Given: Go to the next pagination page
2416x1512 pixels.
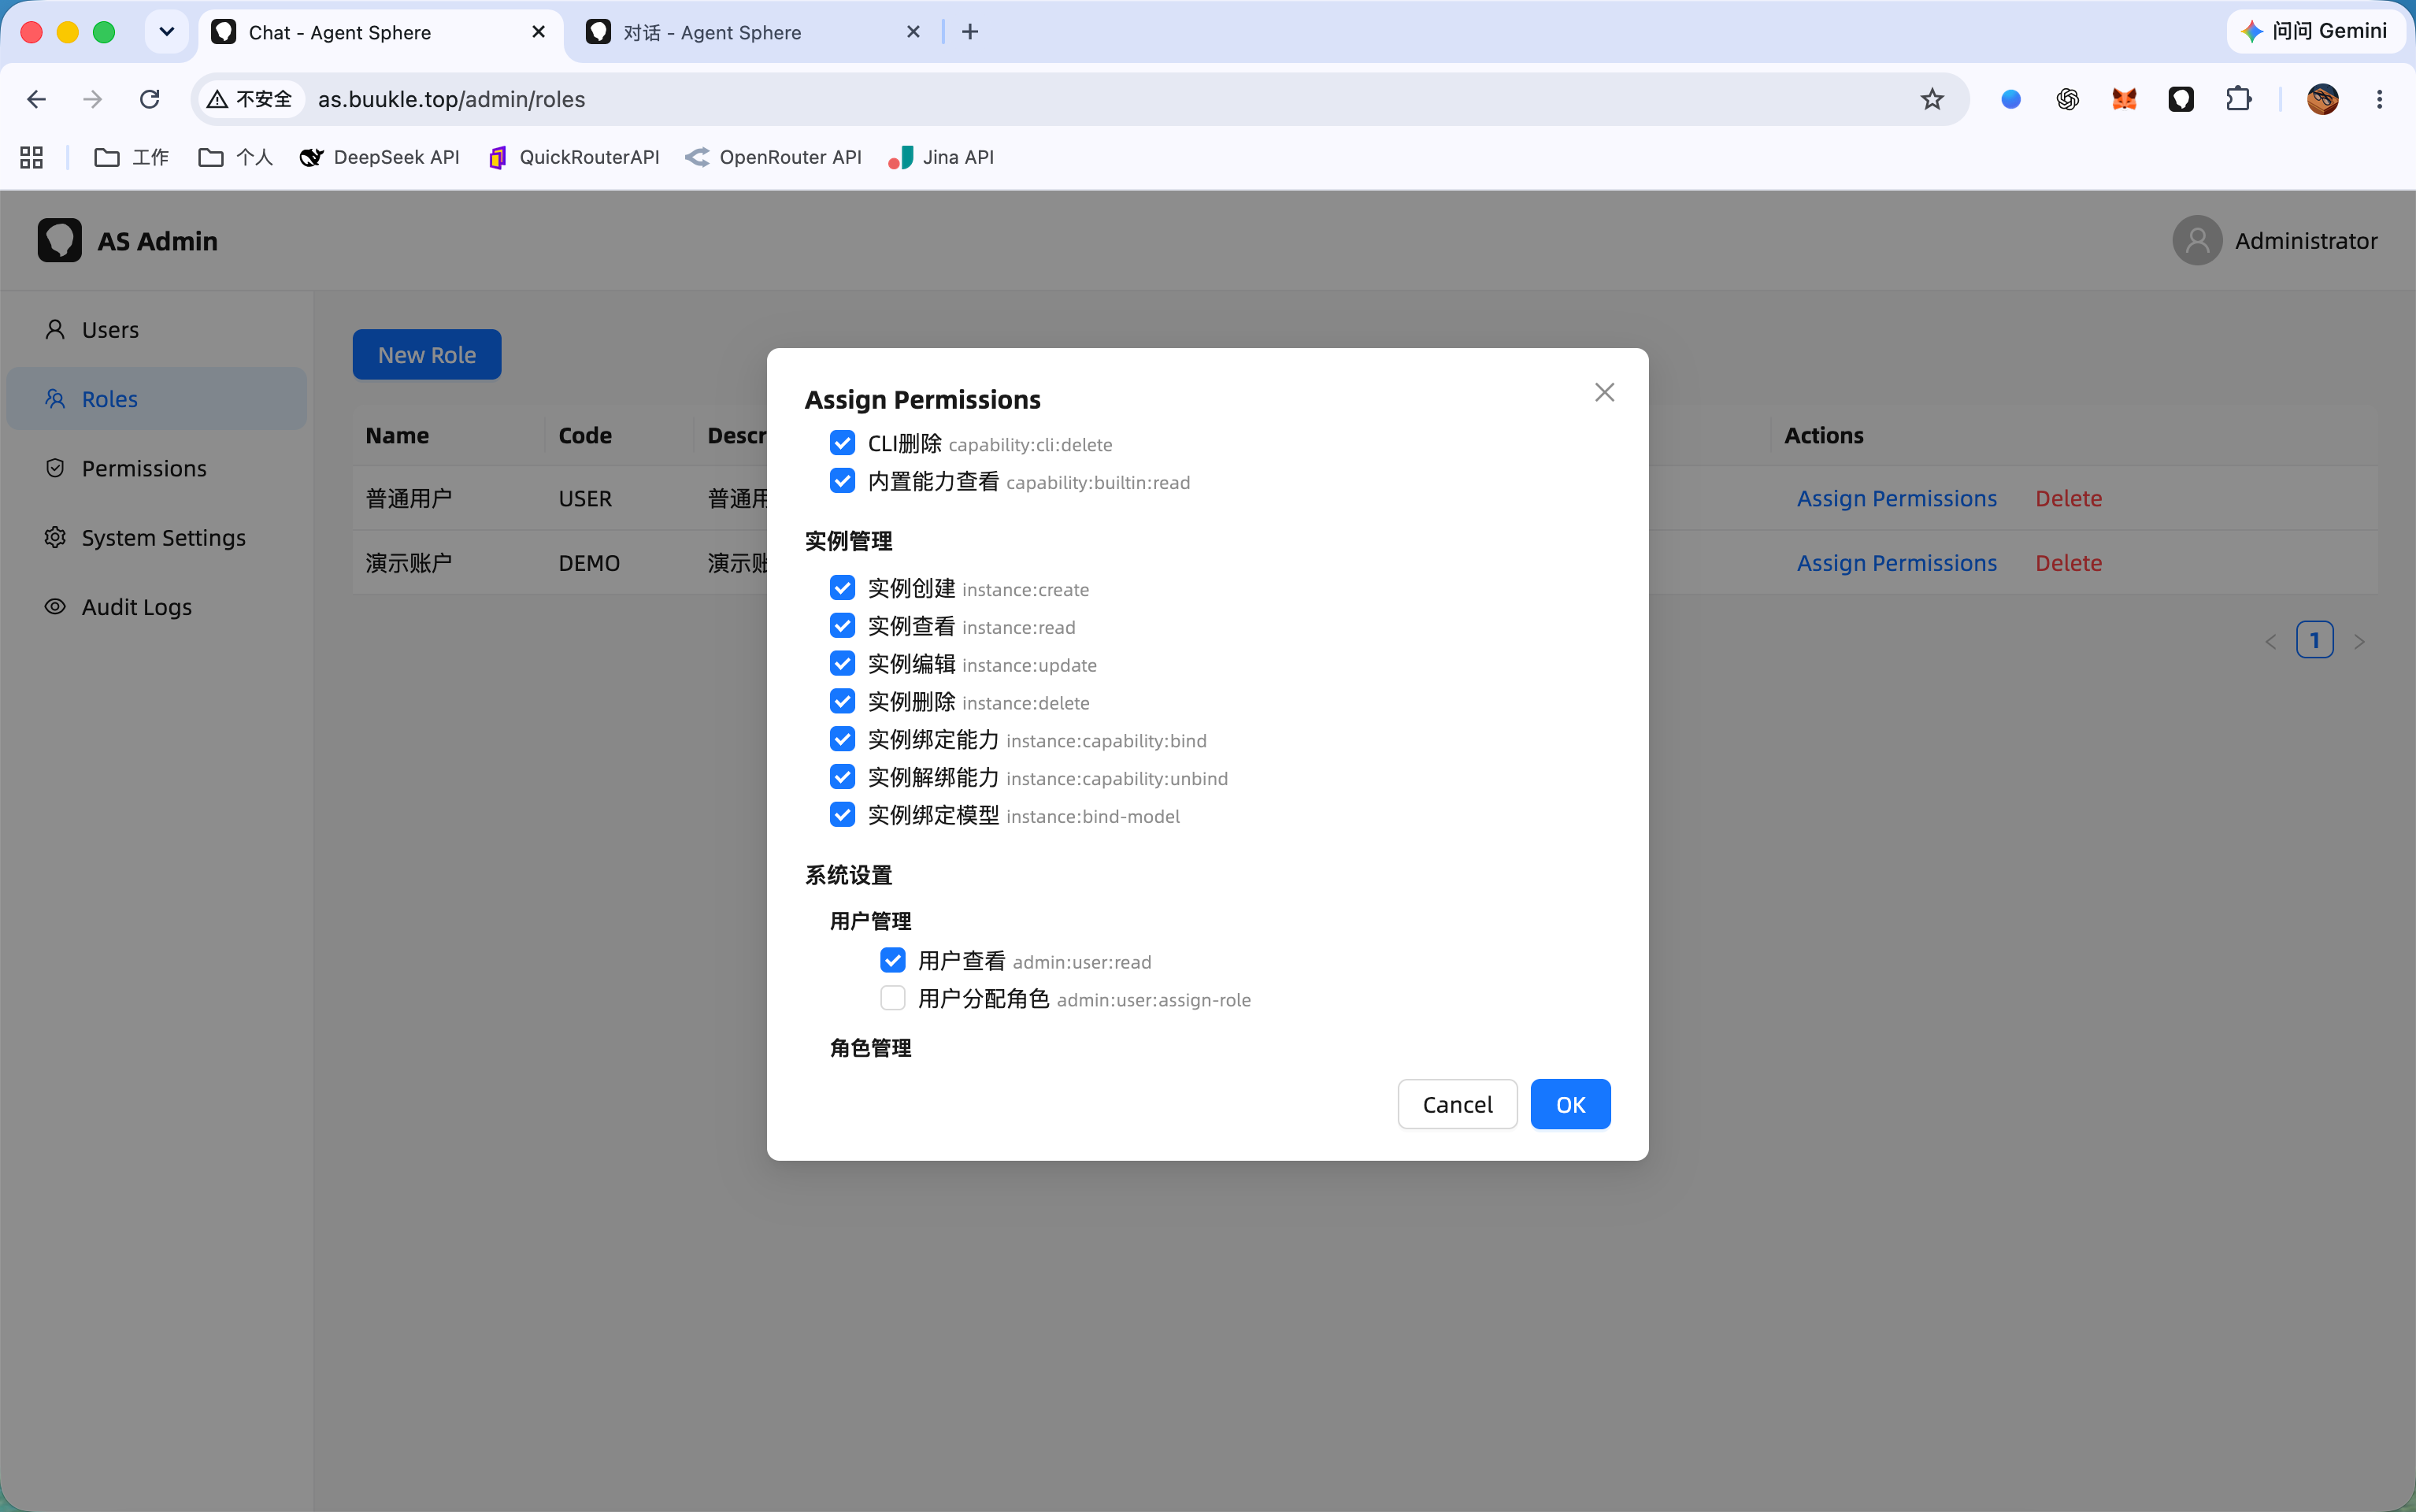Looking at the screenshot, I should [x=2359, y=642].
